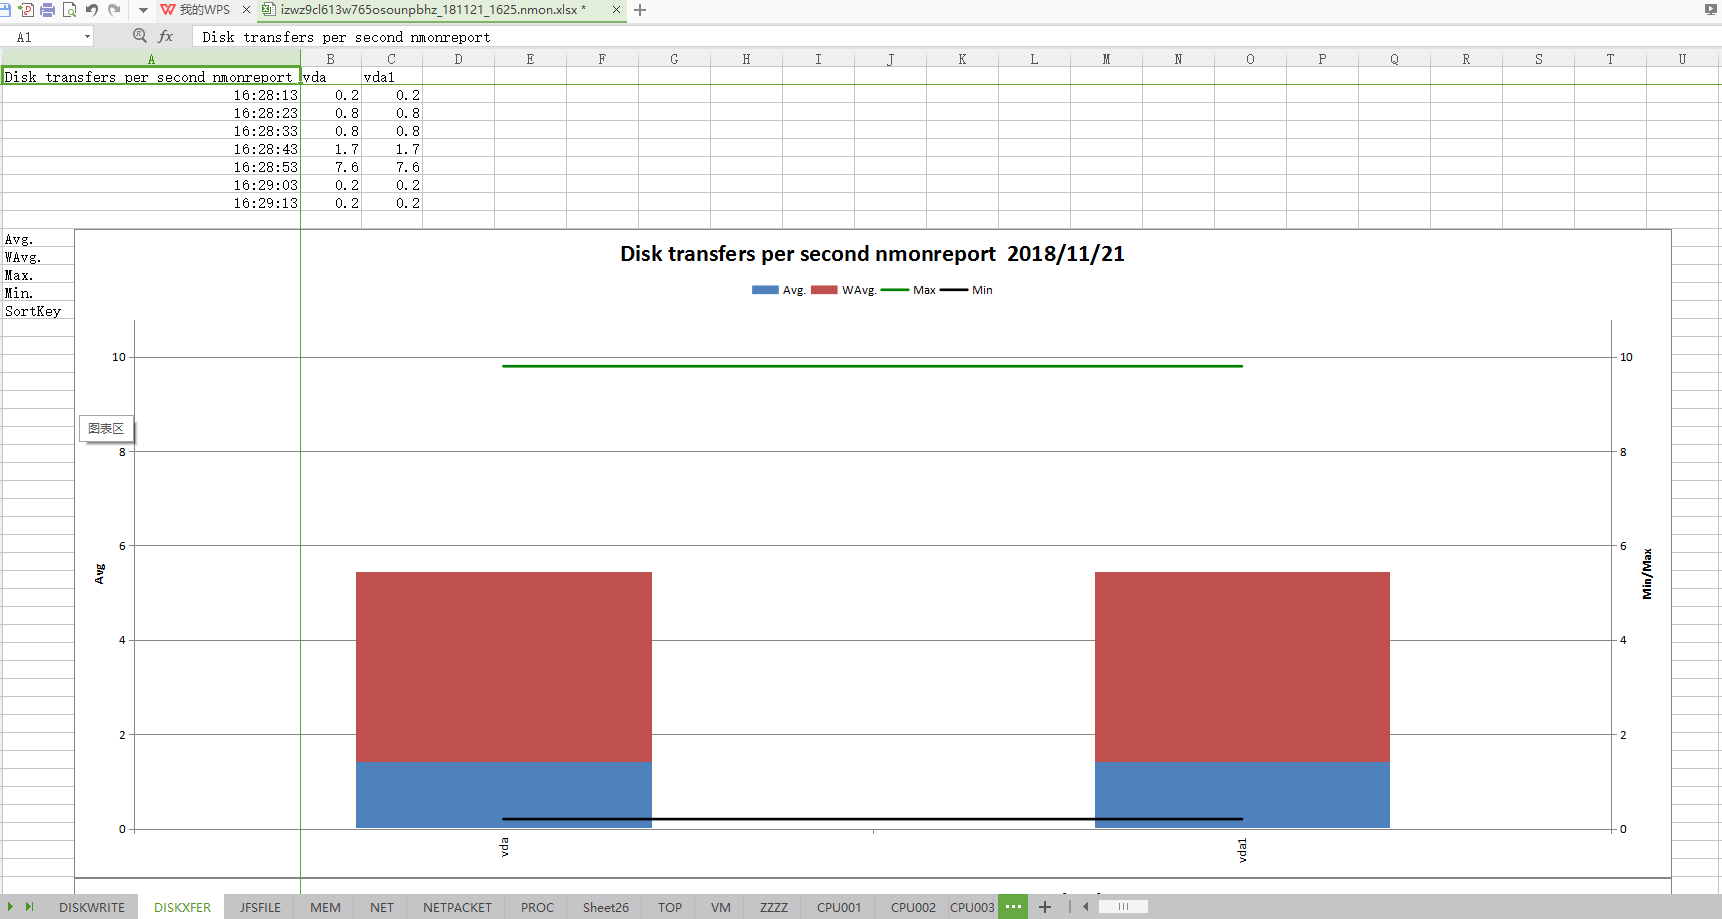This screenshot has height=919, width=1722.
Task: Click the vda header cell
Action: coord(331,77)
